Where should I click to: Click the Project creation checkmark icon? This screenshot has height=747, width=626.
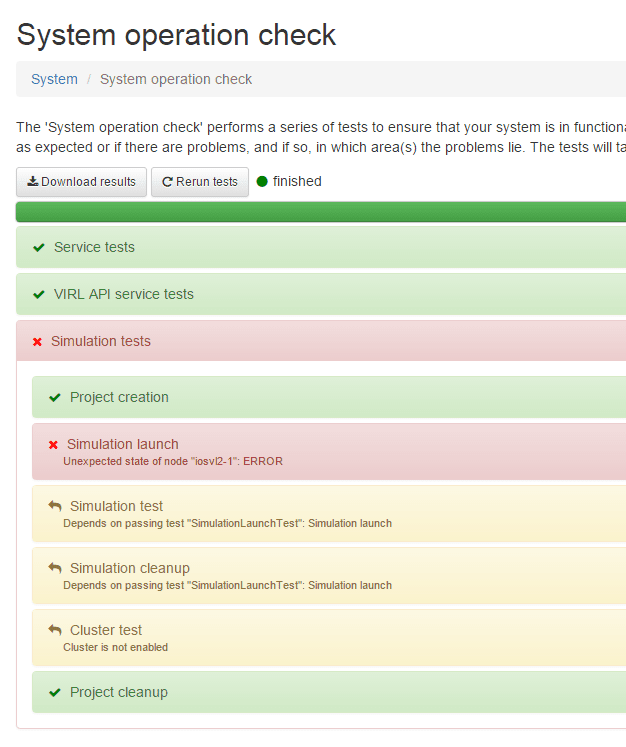55,397
